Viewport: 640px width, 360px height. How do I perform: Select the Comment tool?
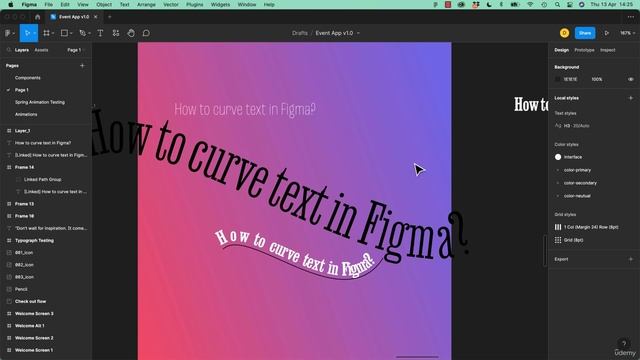click(x=146, y=33)
